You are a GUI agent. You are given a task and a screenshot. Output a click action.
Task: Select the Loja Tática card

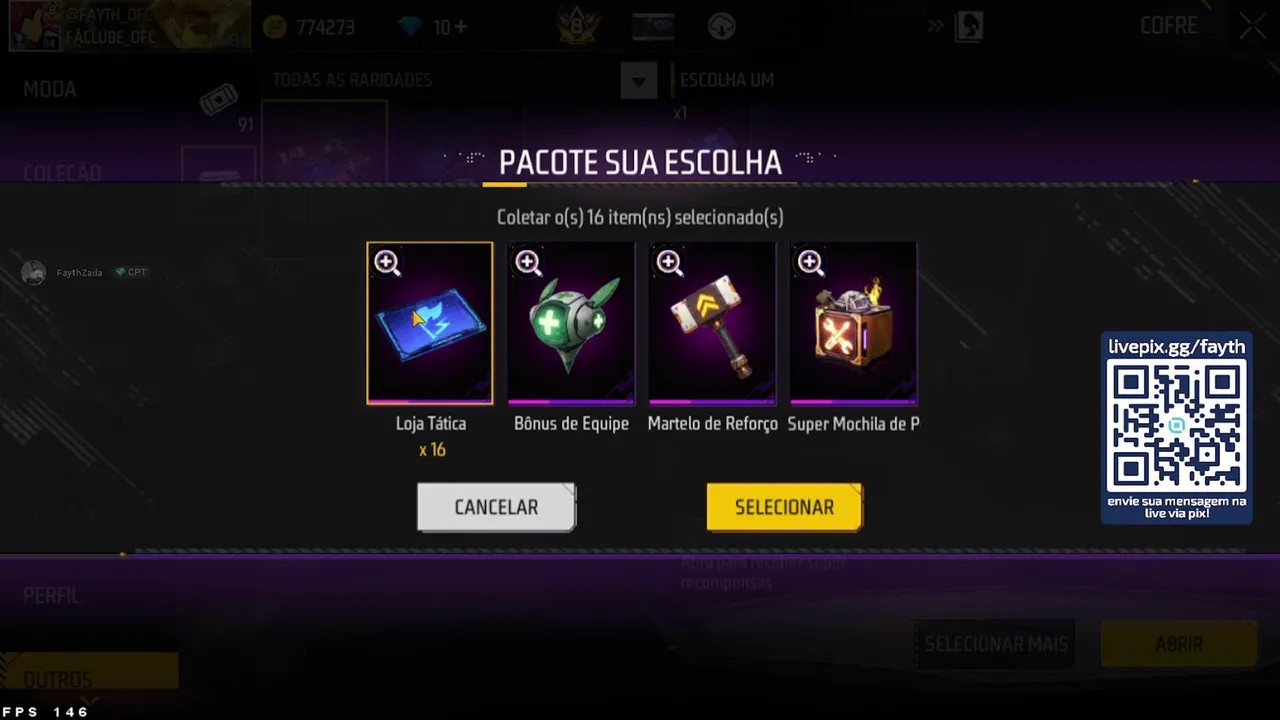[x=430, y=323]
